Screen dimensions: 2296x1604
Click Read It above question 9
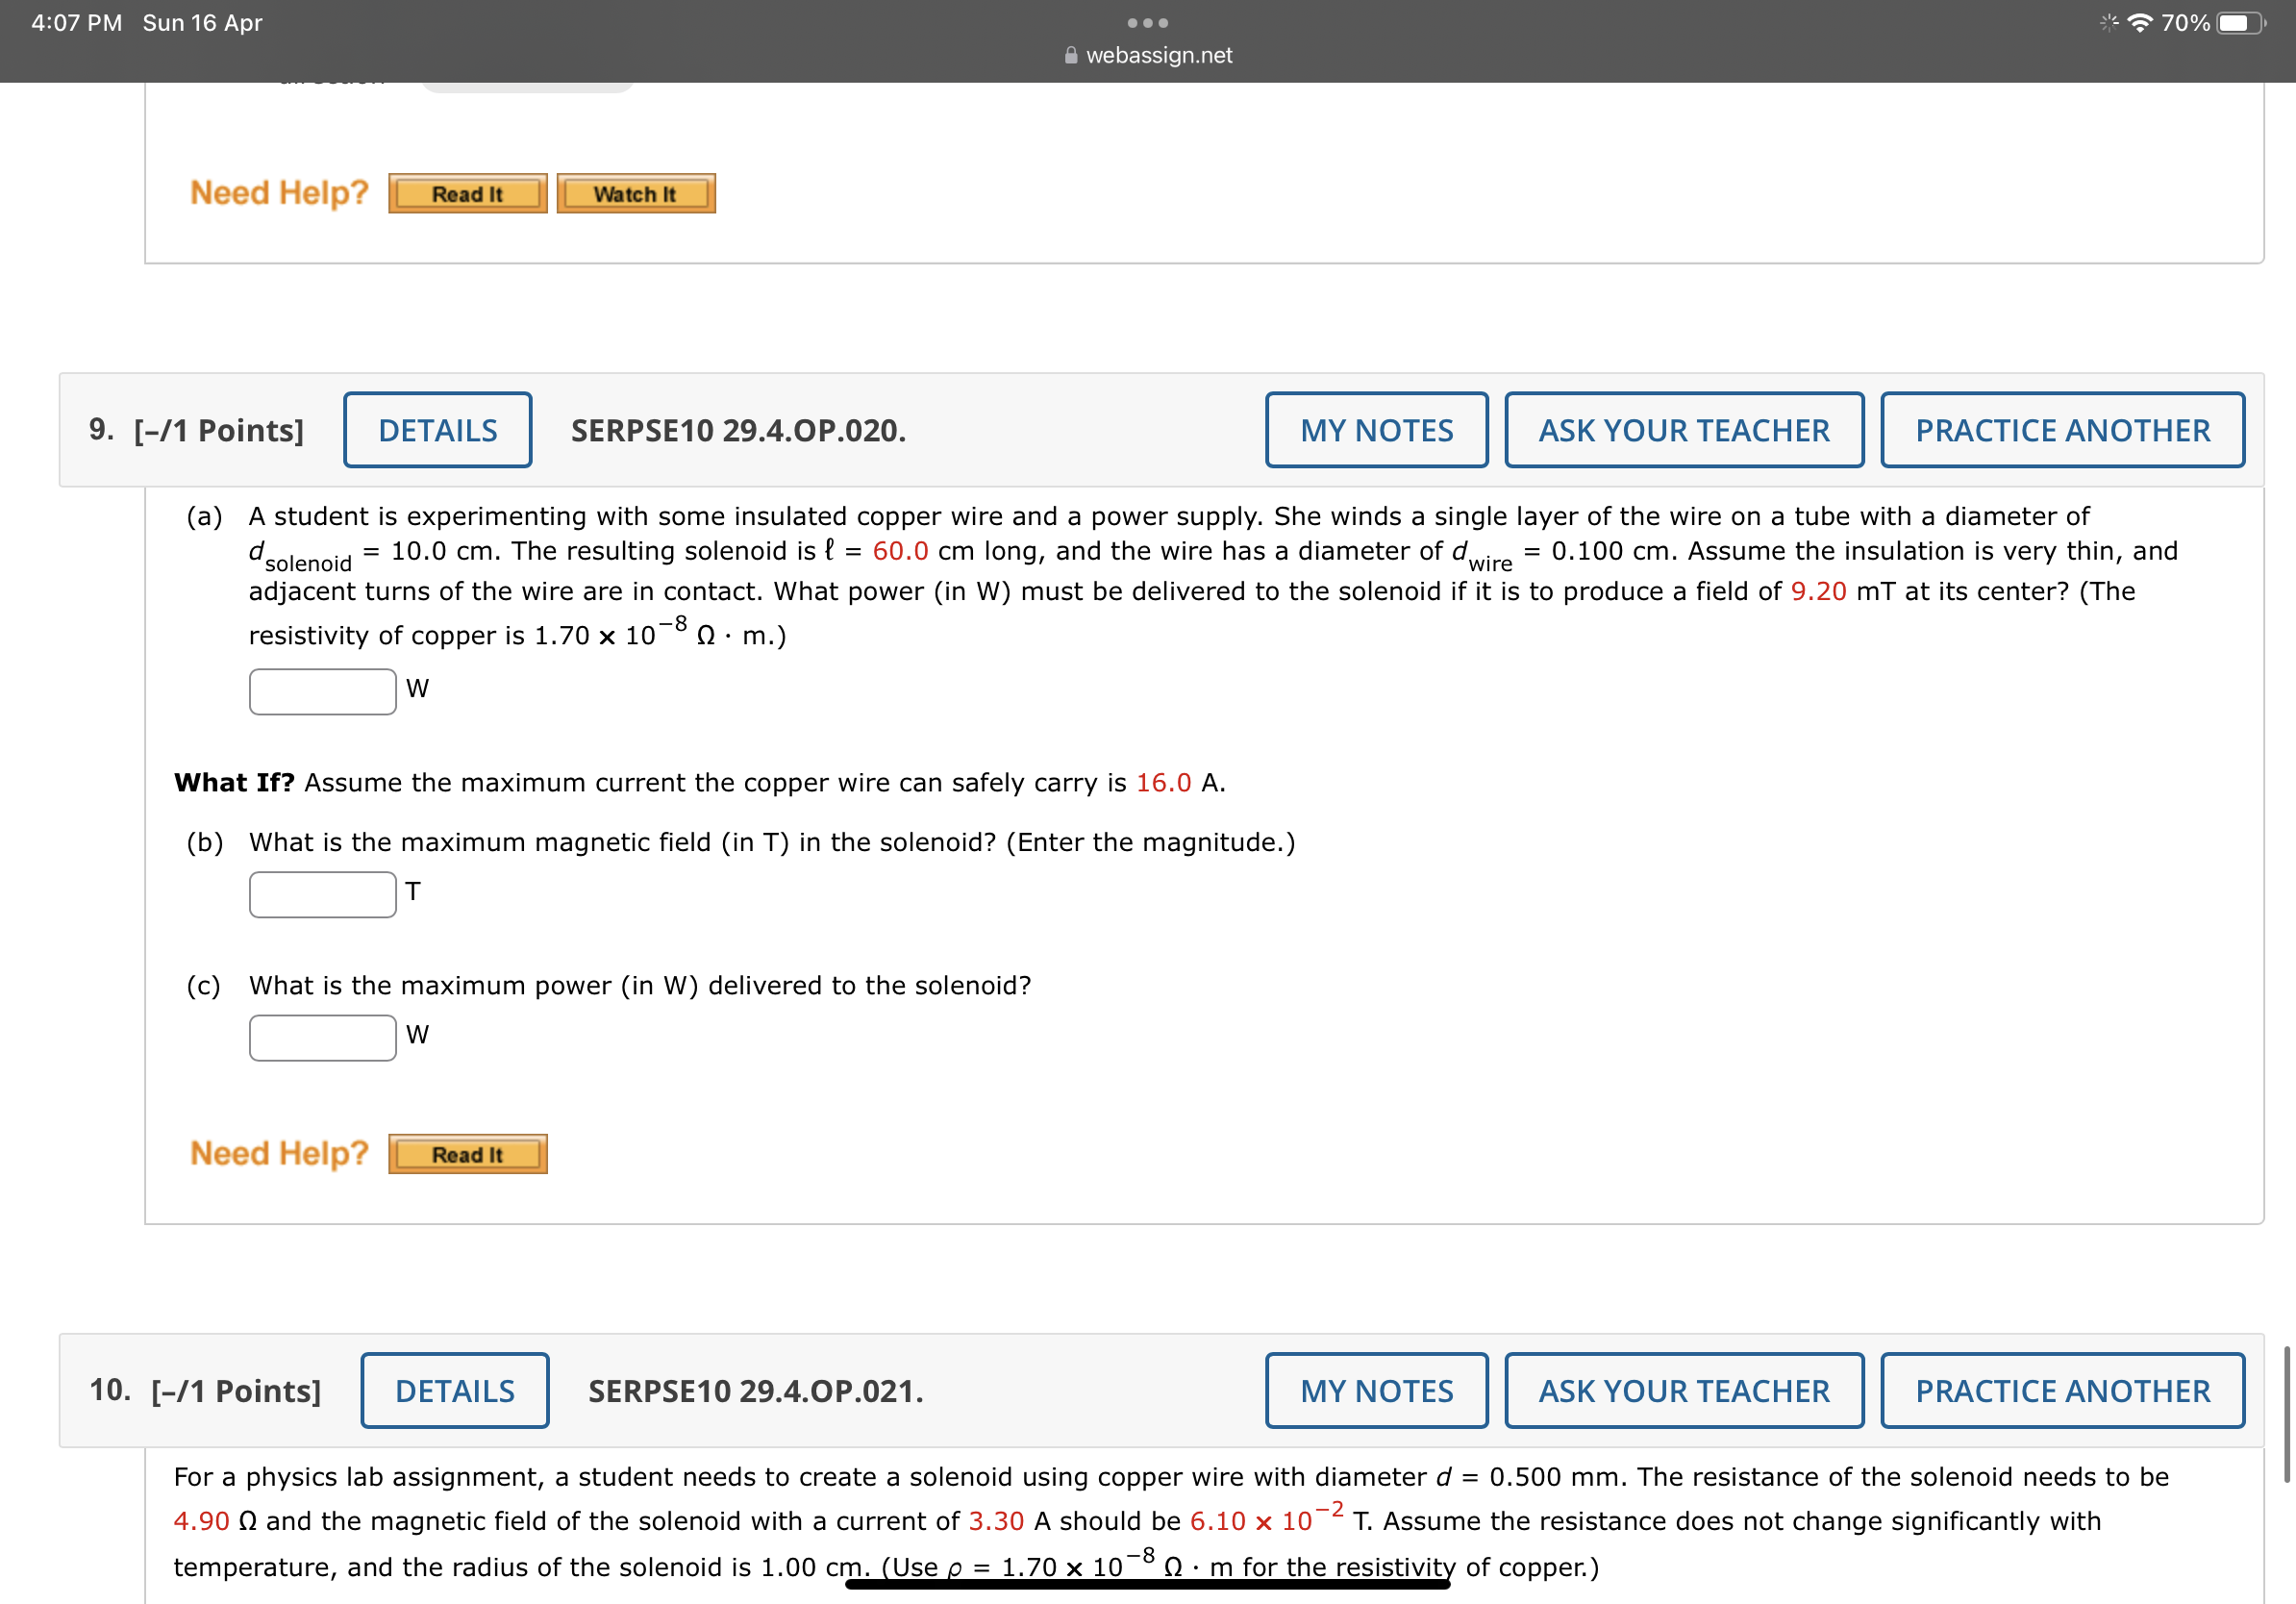(467, 194)
